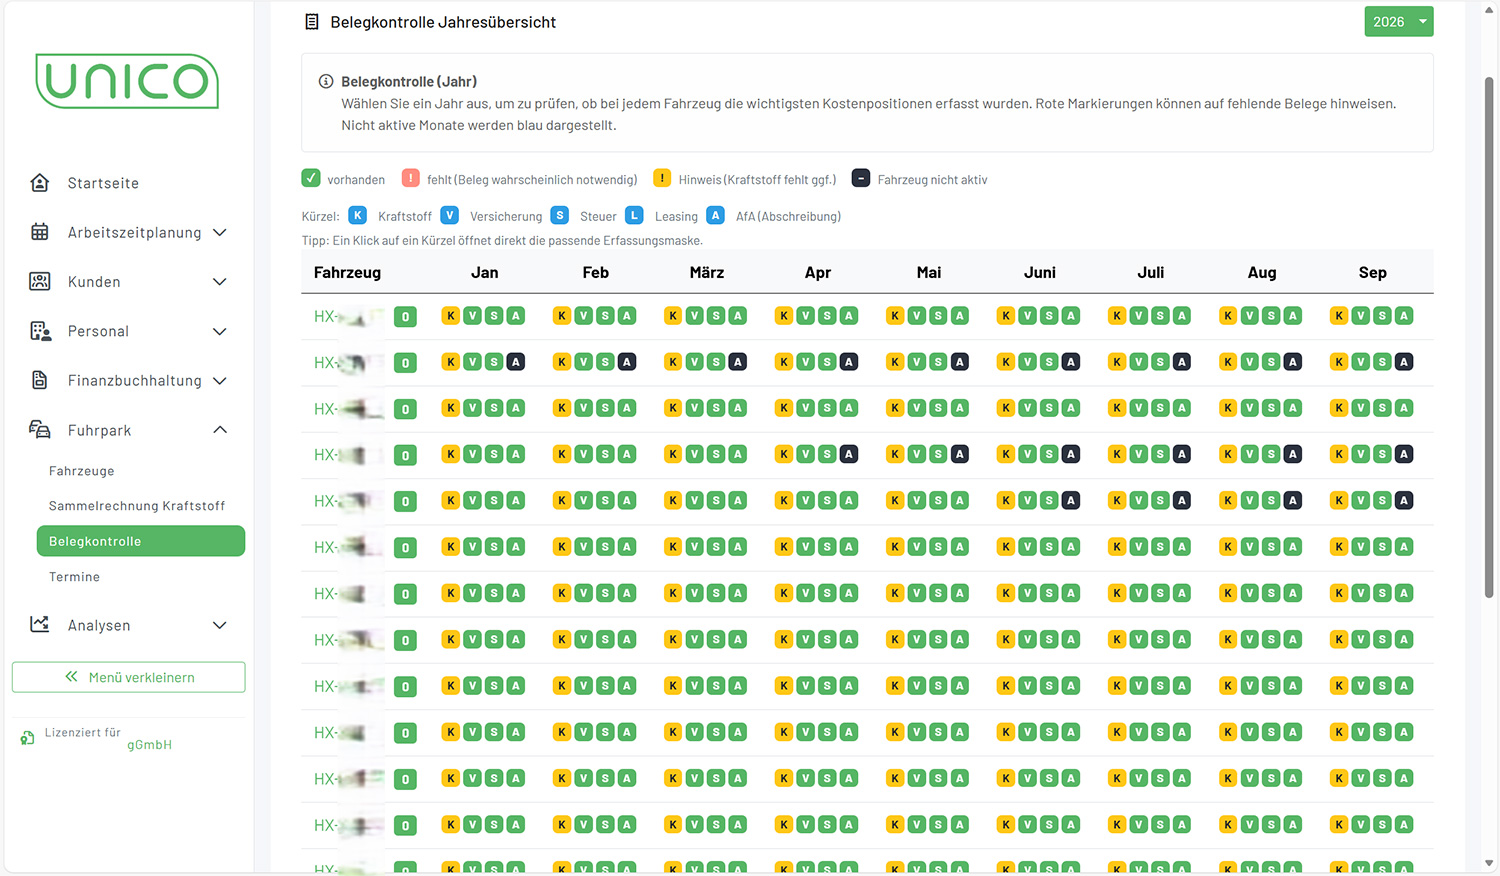Screen dimensions: 1500x876
Task: Click the Analysen chart icon
Action: point(40,625)
